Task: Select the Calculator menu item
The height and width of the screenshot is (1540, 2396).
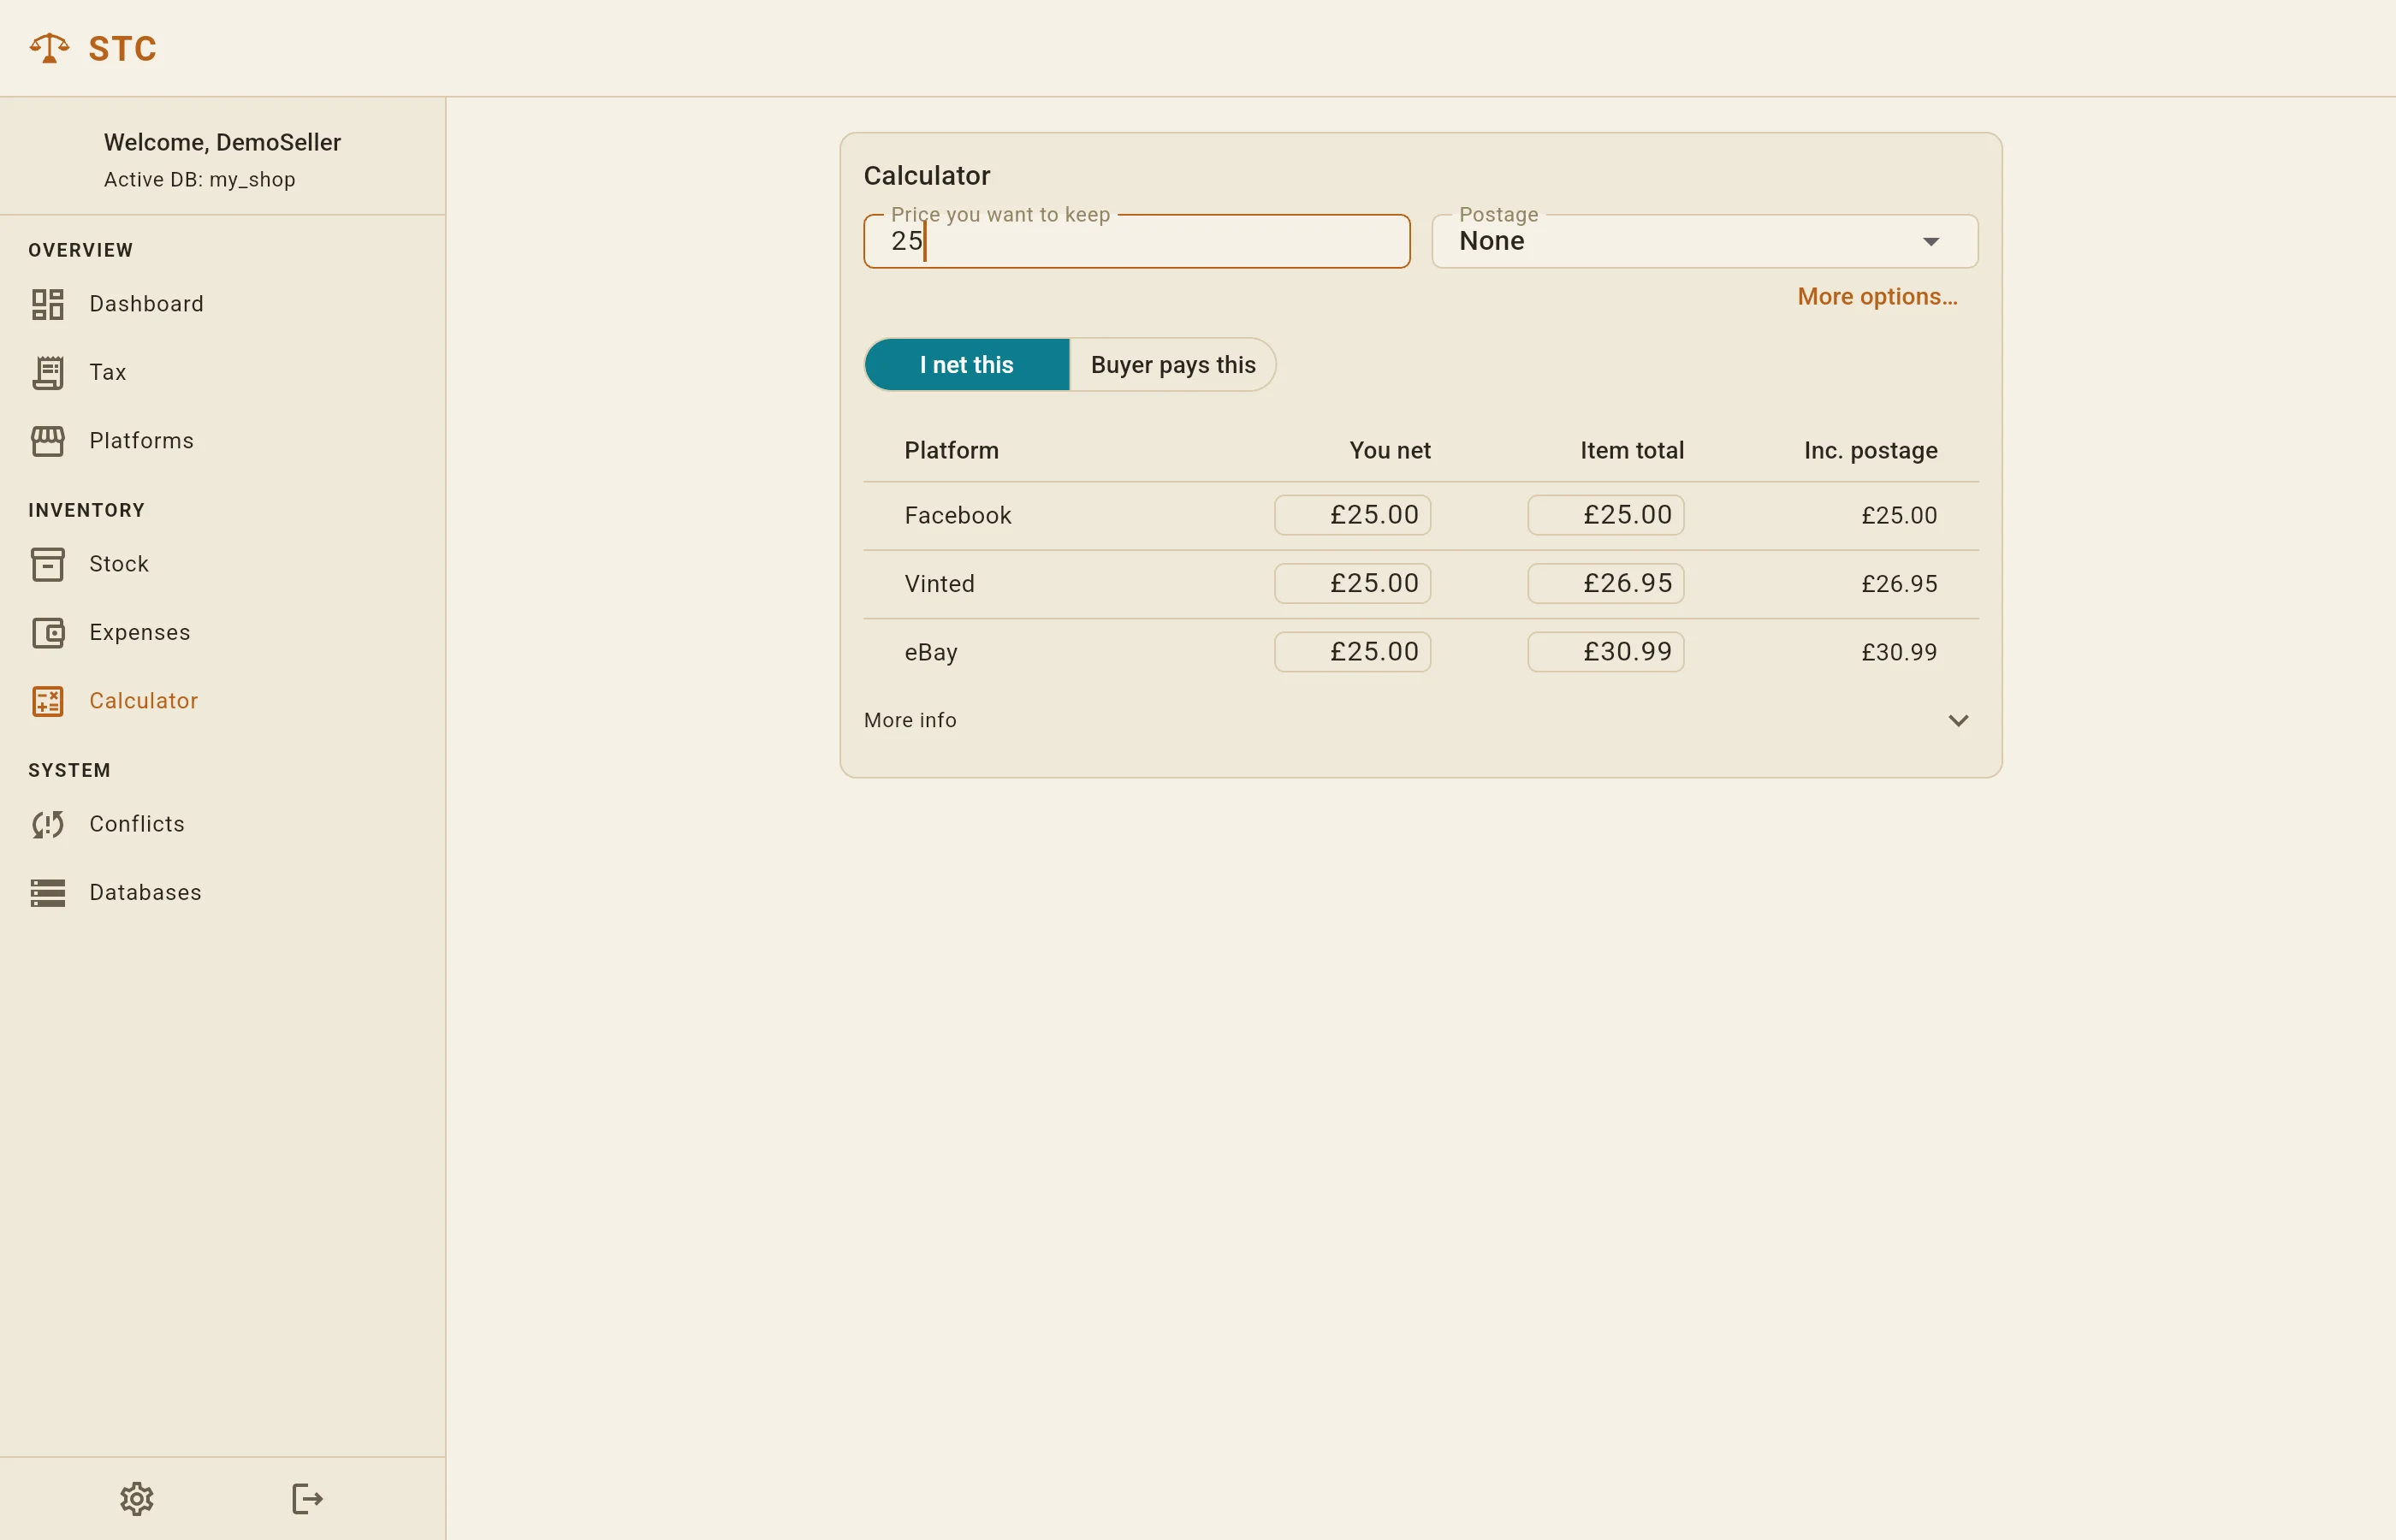Action: [222, 701]
